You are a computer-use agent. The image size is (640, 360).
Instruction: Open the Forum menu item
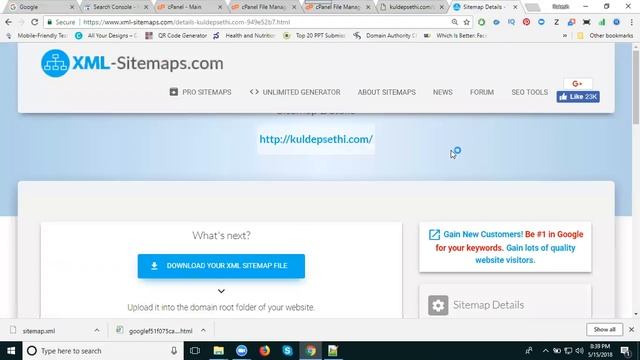tap(482, 92)
